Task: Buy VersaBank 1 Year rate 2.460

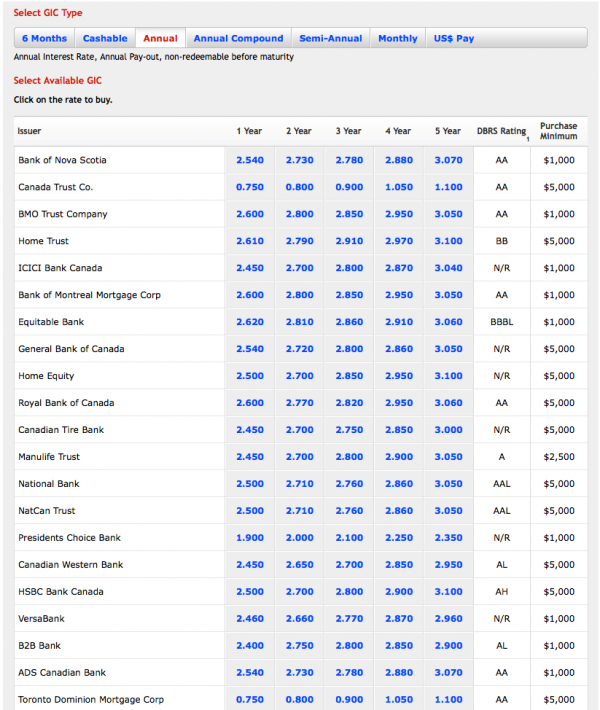Action: (250, 619)
